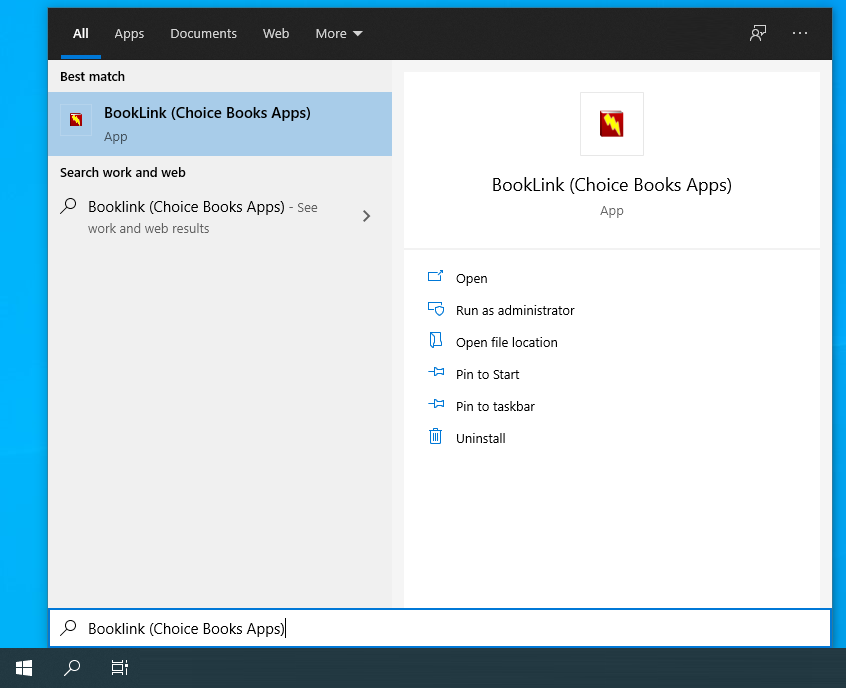The width and height of the screenshot is (846, 688).
Task: Expand web results with the chevron arrow
Action: click(366, 216)
